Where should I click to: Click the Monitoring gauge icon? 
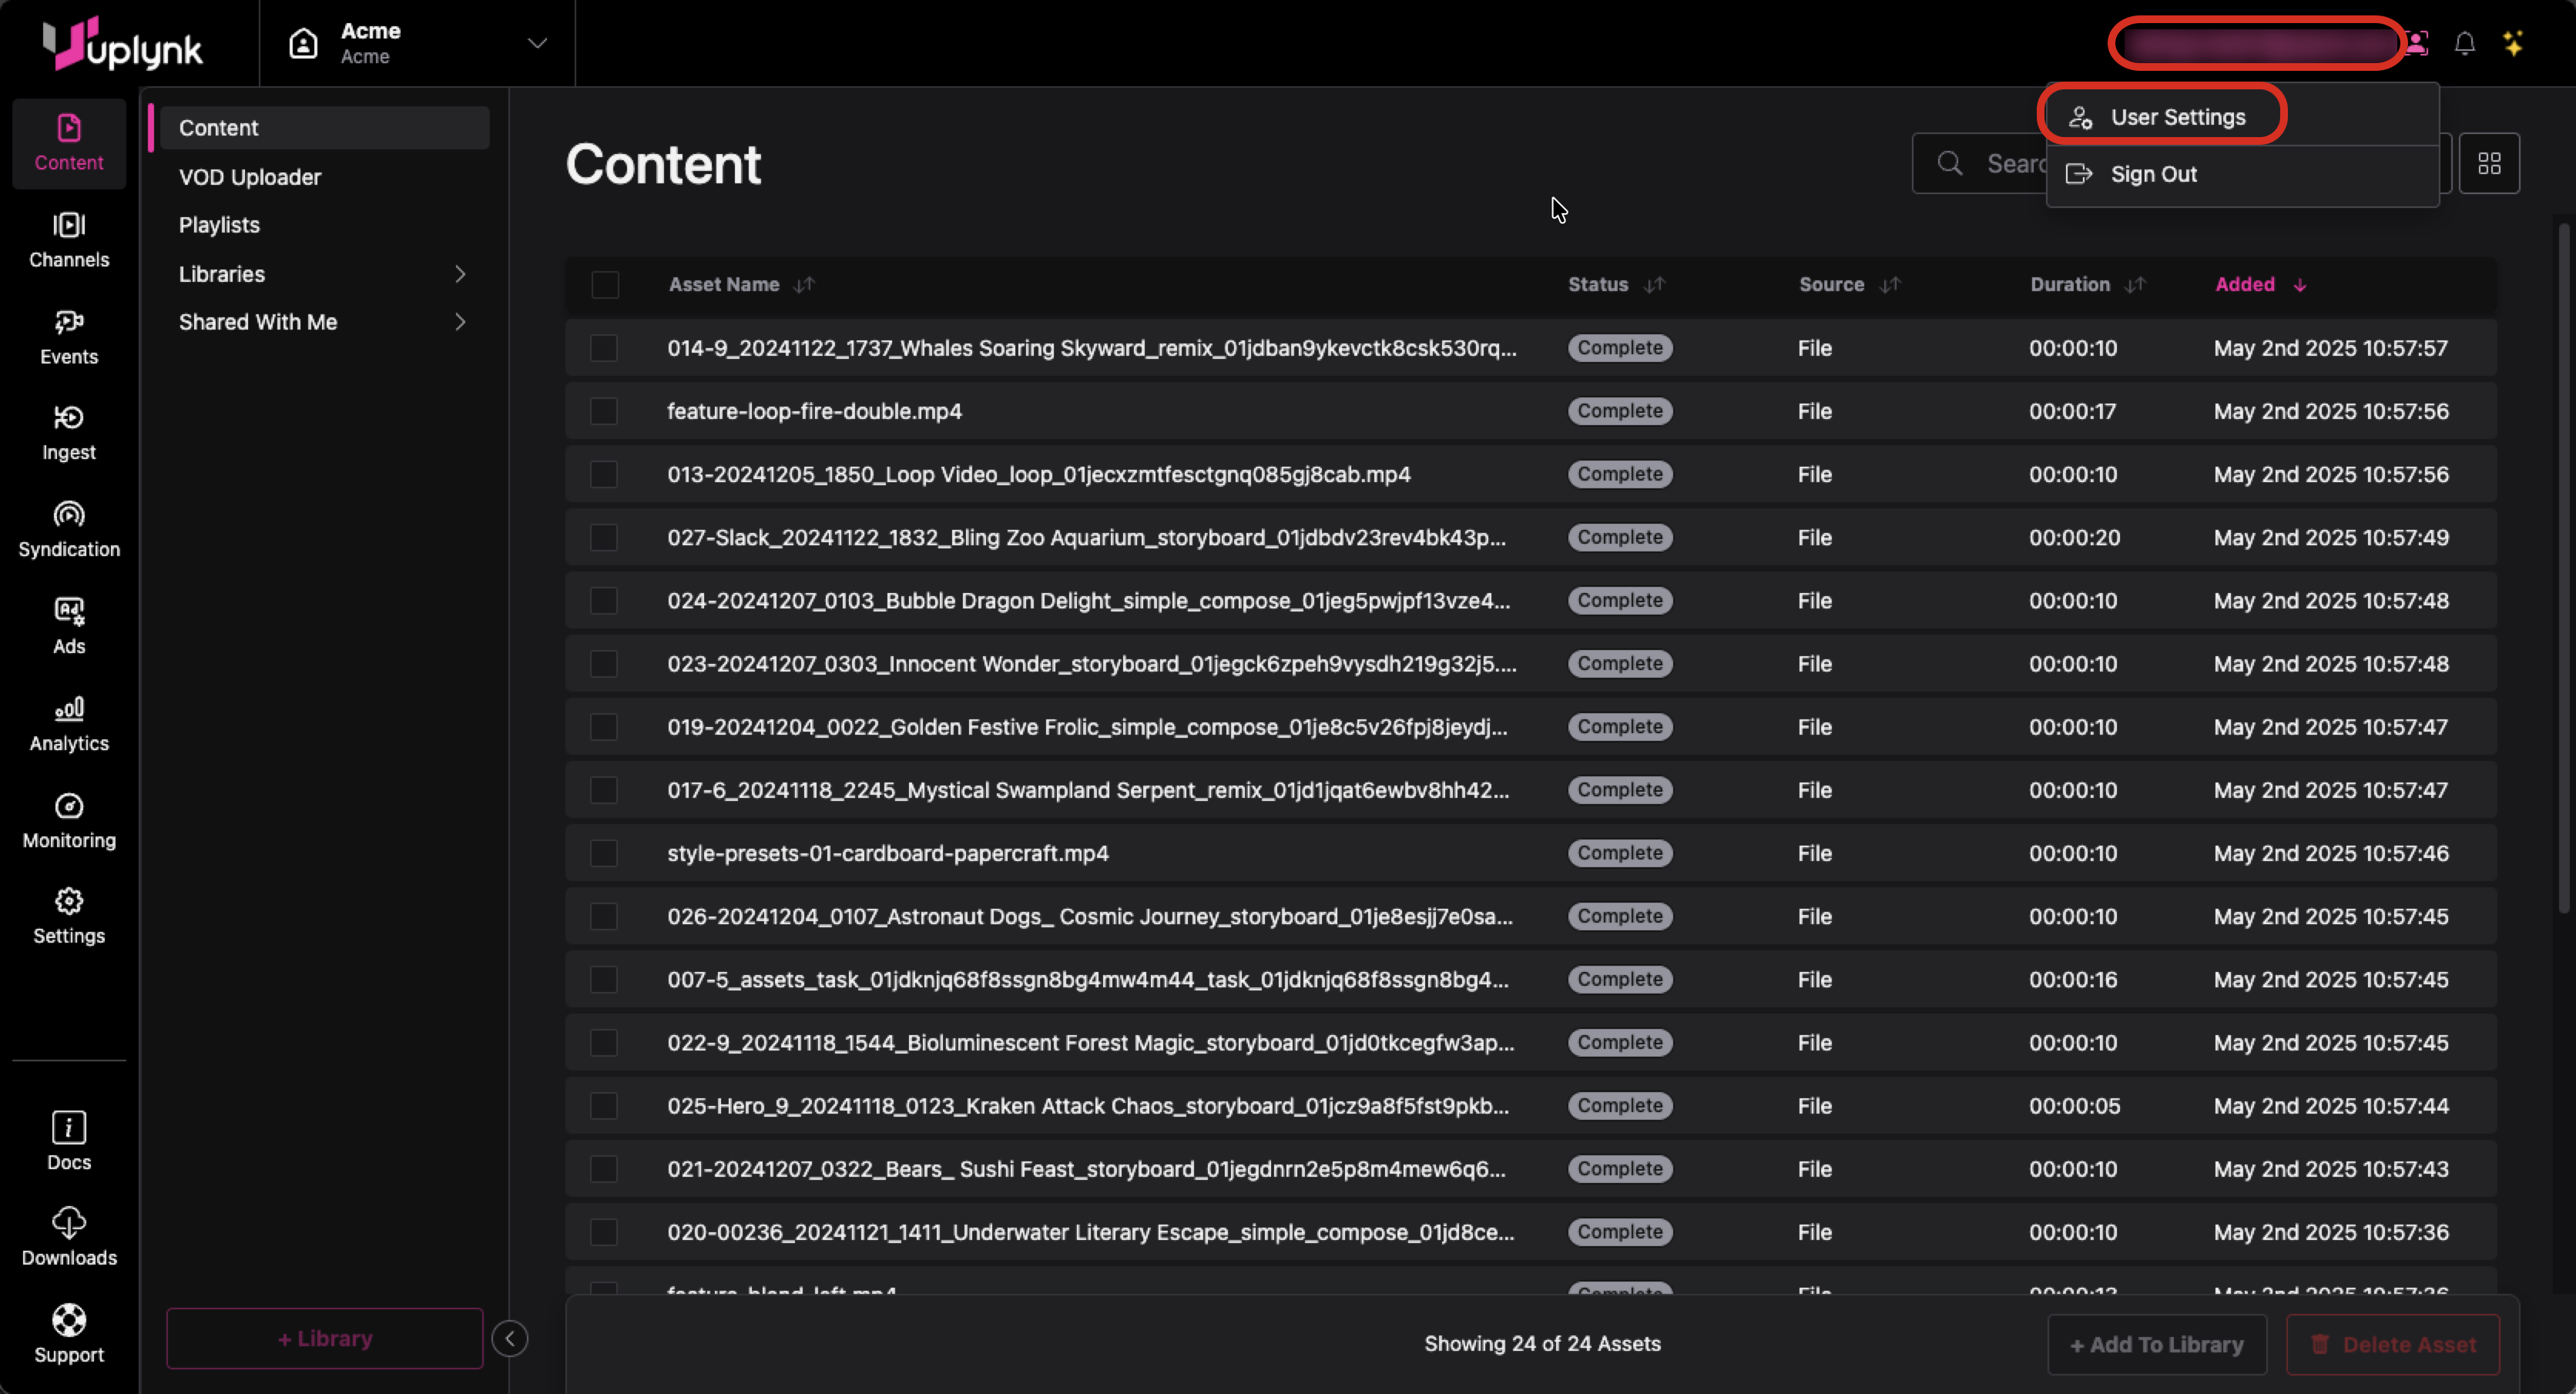[69, 806]
